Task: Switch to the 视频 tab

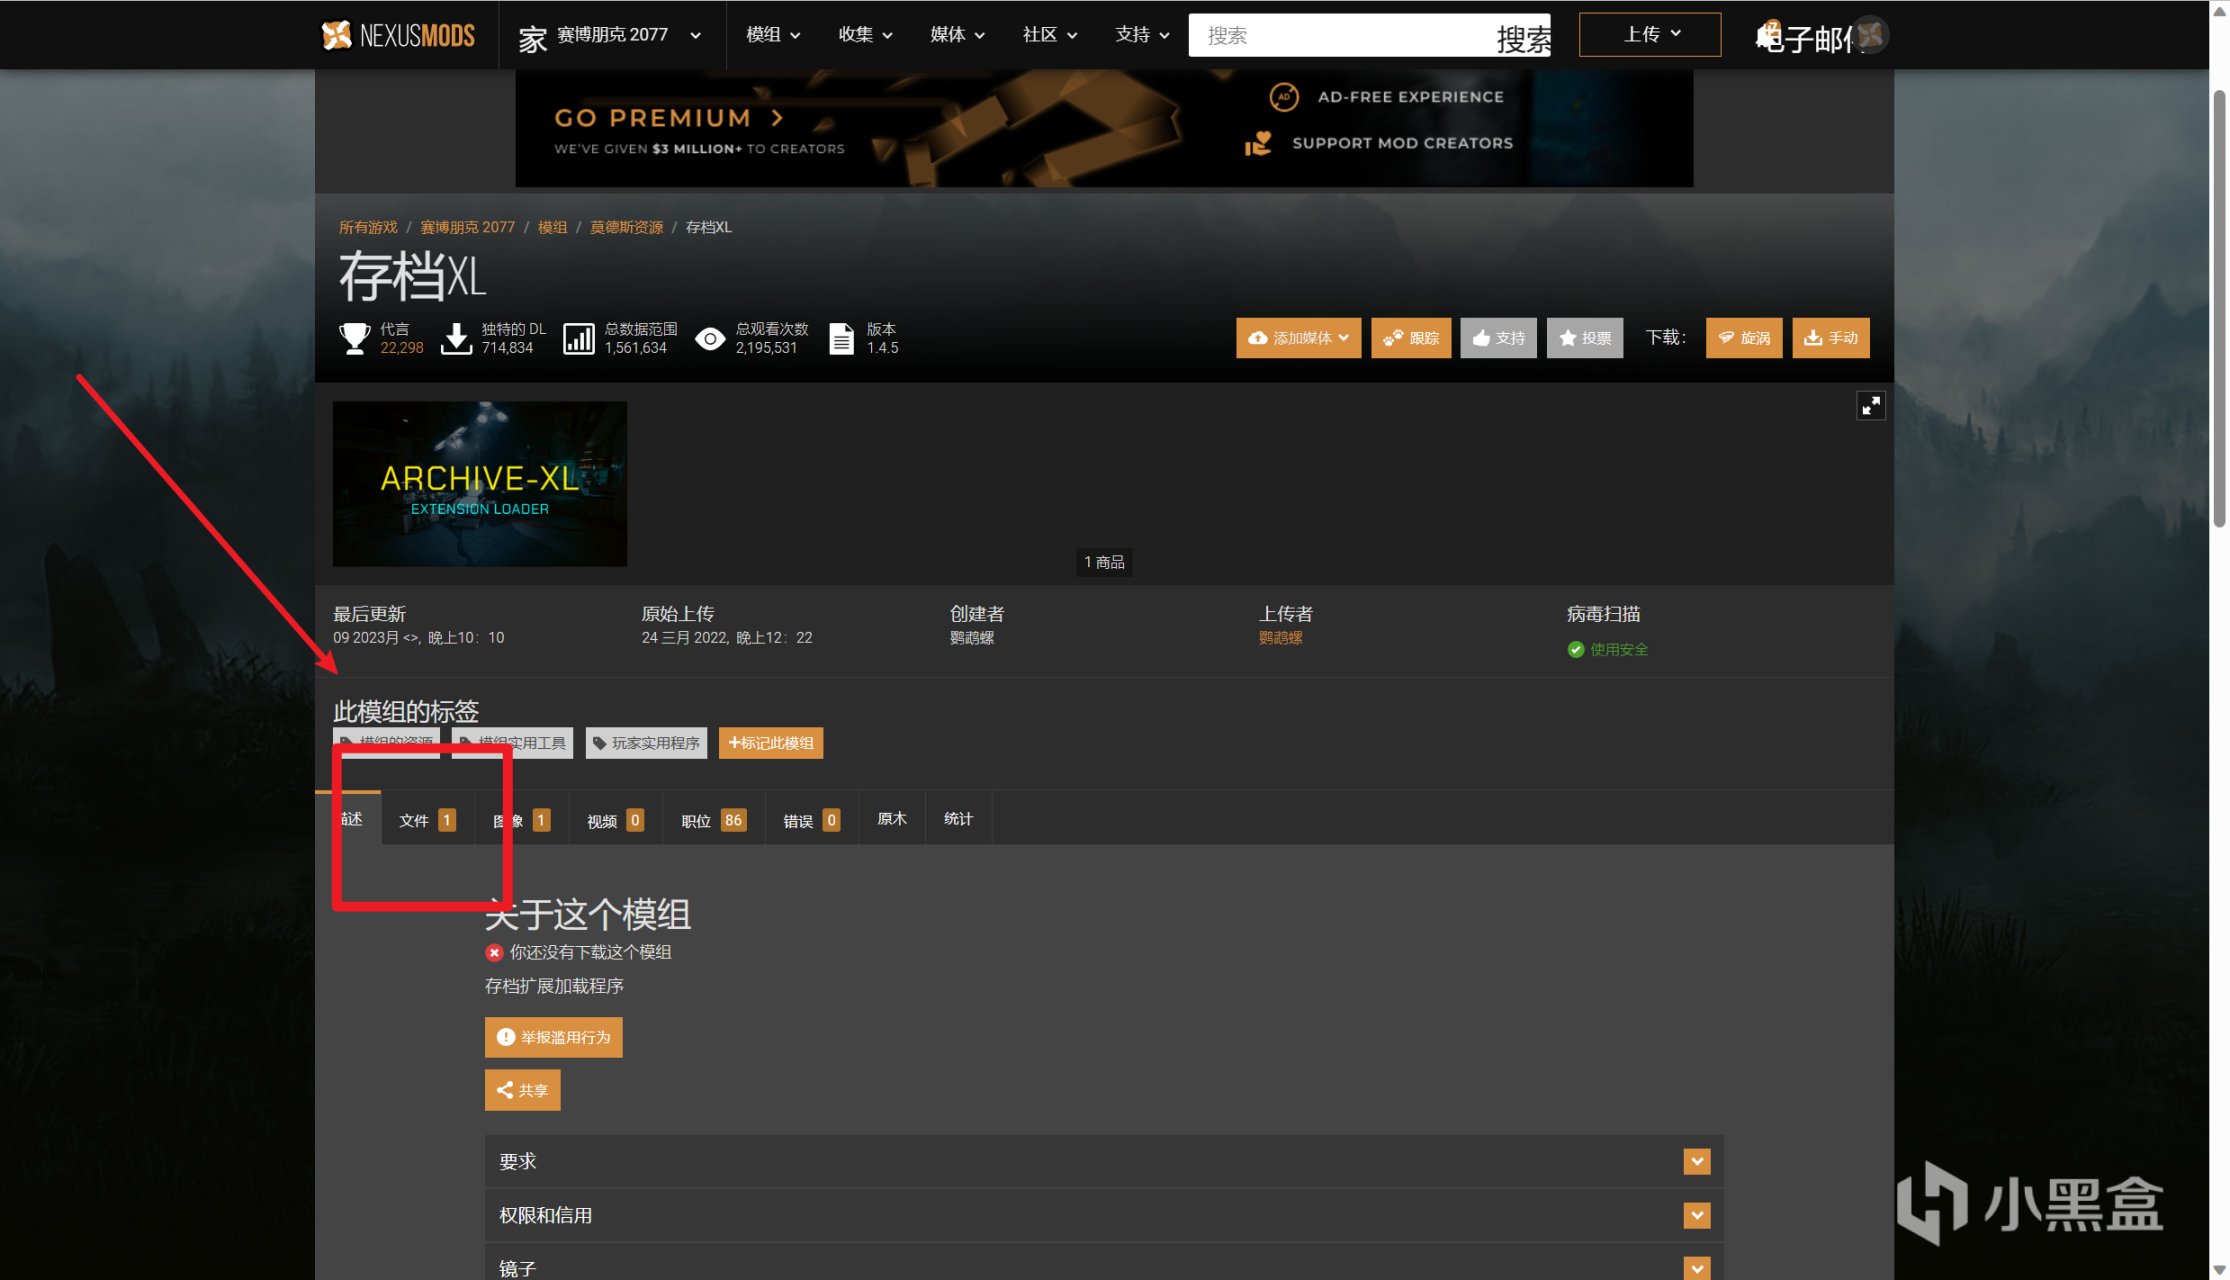Action: tap(615, 820)
